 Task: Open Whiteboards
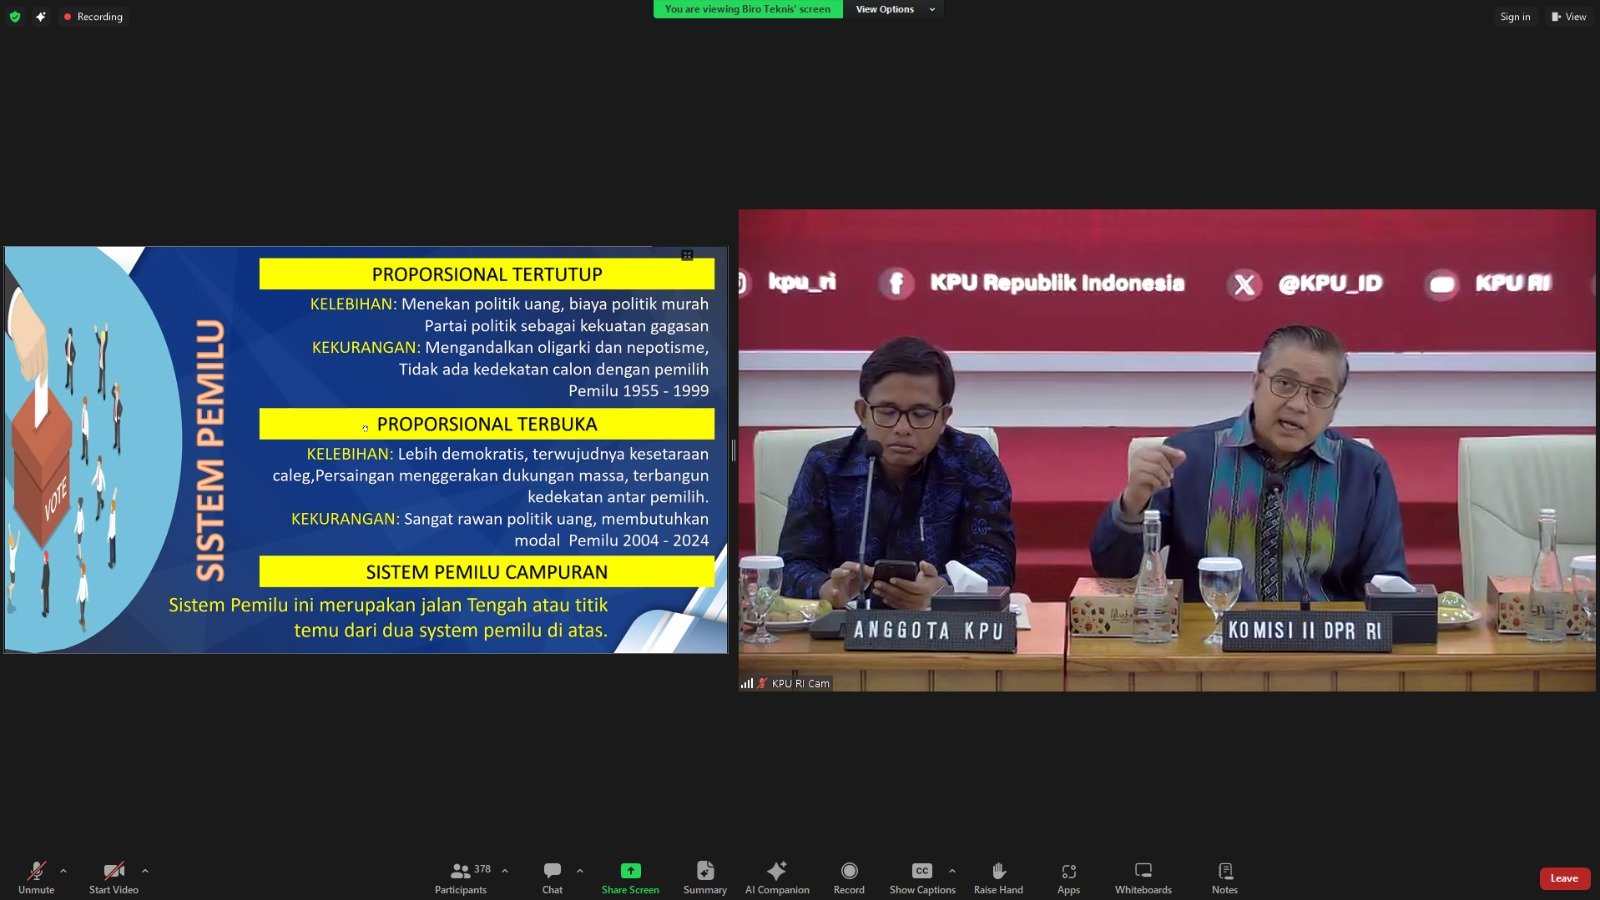click(x=1143, y=877)
